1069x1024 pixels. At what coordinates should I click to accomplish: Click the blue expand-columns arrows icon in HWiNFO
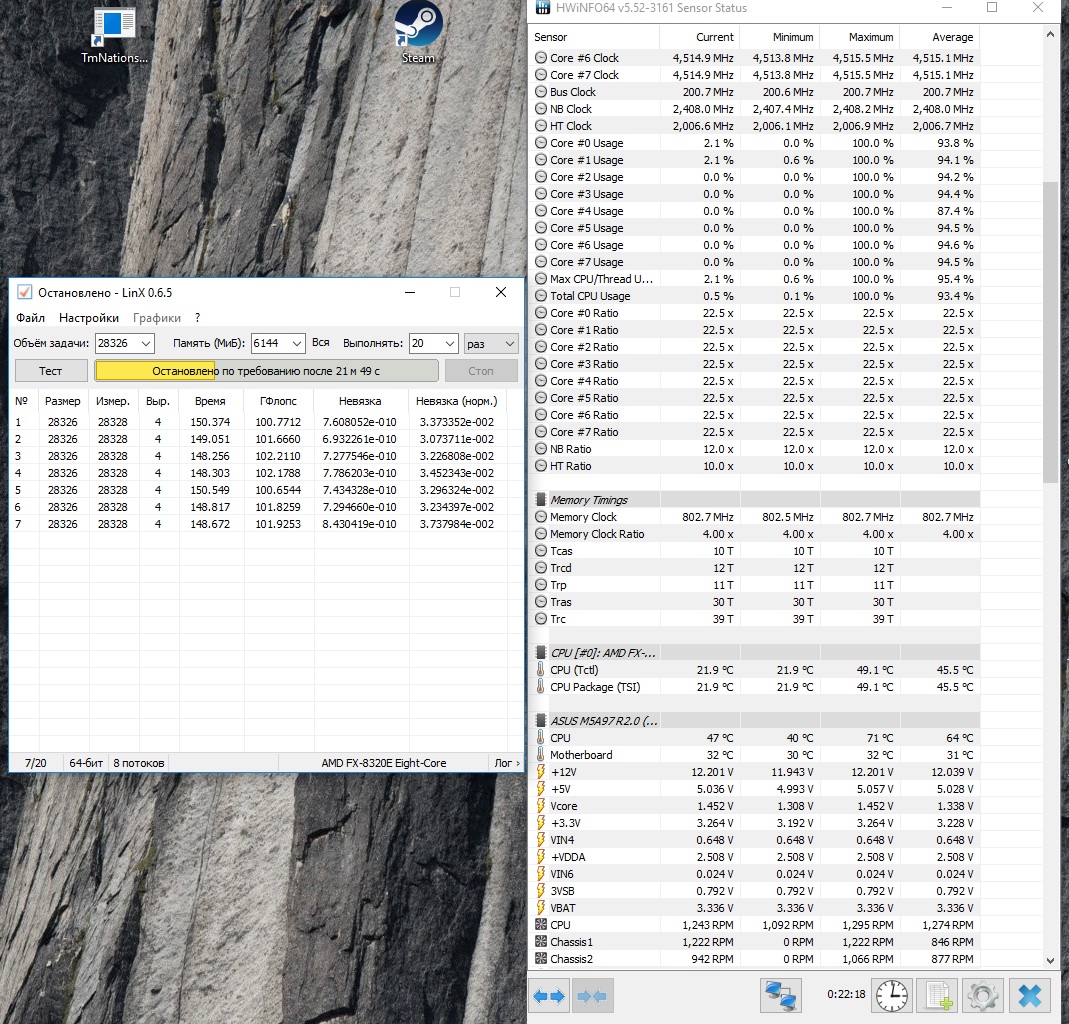coord(550,996)
